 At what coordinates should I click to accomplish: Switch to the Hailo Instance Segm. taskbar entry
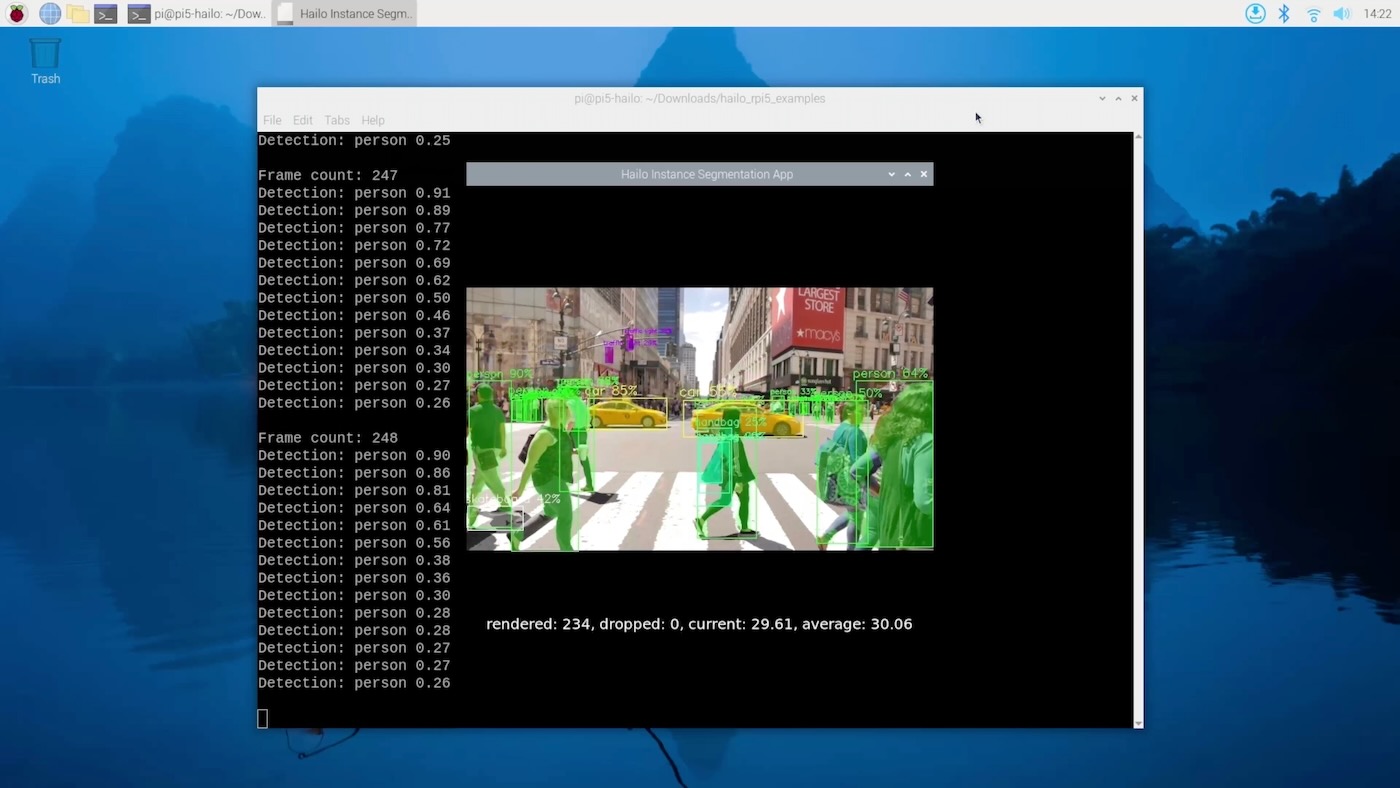344,14
